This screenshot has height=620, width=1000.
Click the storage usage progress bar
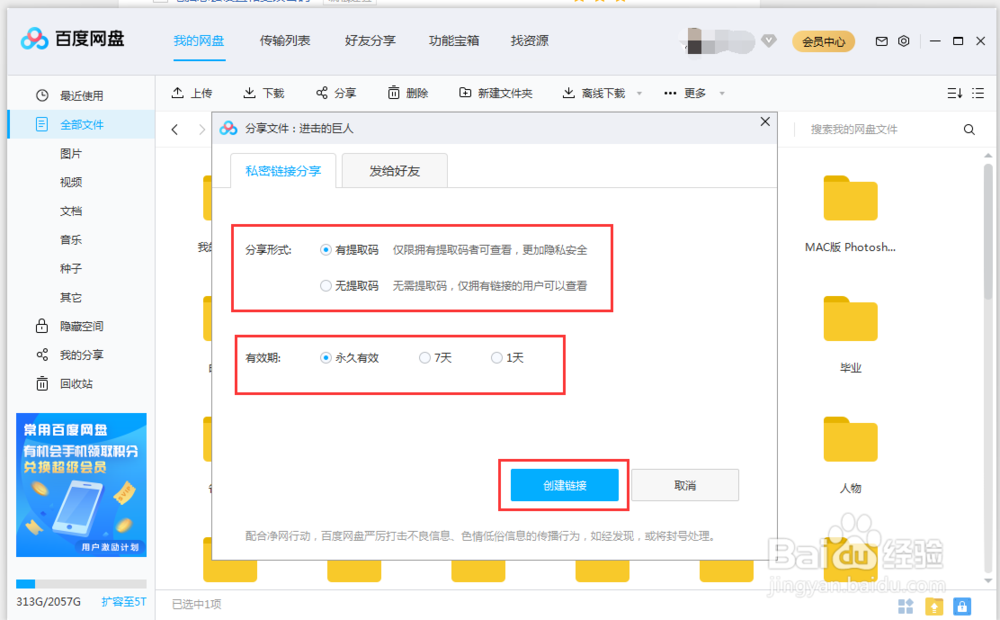tap(81, 584)
